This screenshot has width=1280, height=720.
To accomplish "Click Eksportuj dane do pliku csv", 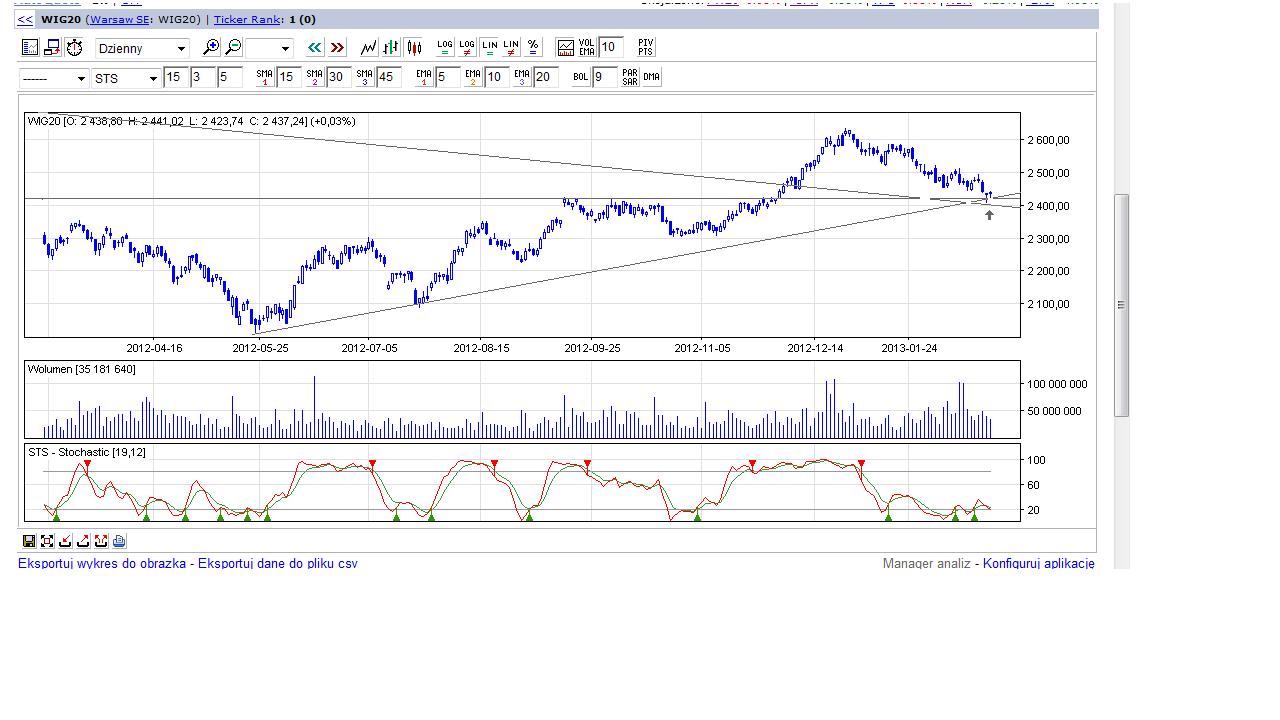I will [277, 564].
